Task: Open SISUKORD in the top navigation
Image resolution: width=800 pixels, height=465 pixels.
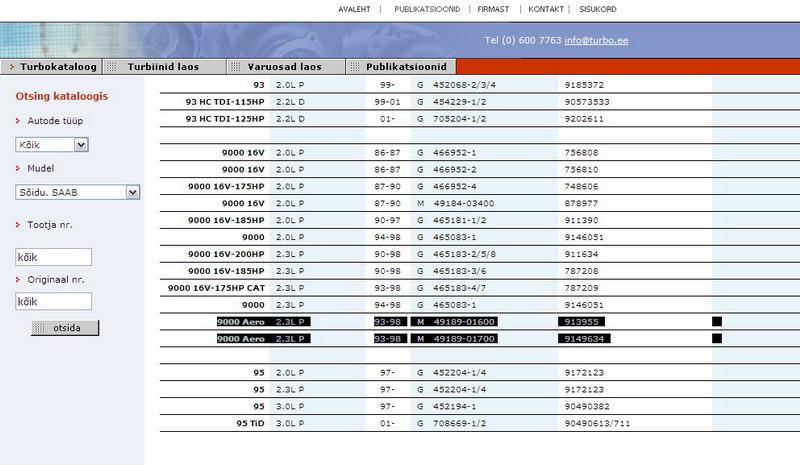Action: tap(598, 8)
